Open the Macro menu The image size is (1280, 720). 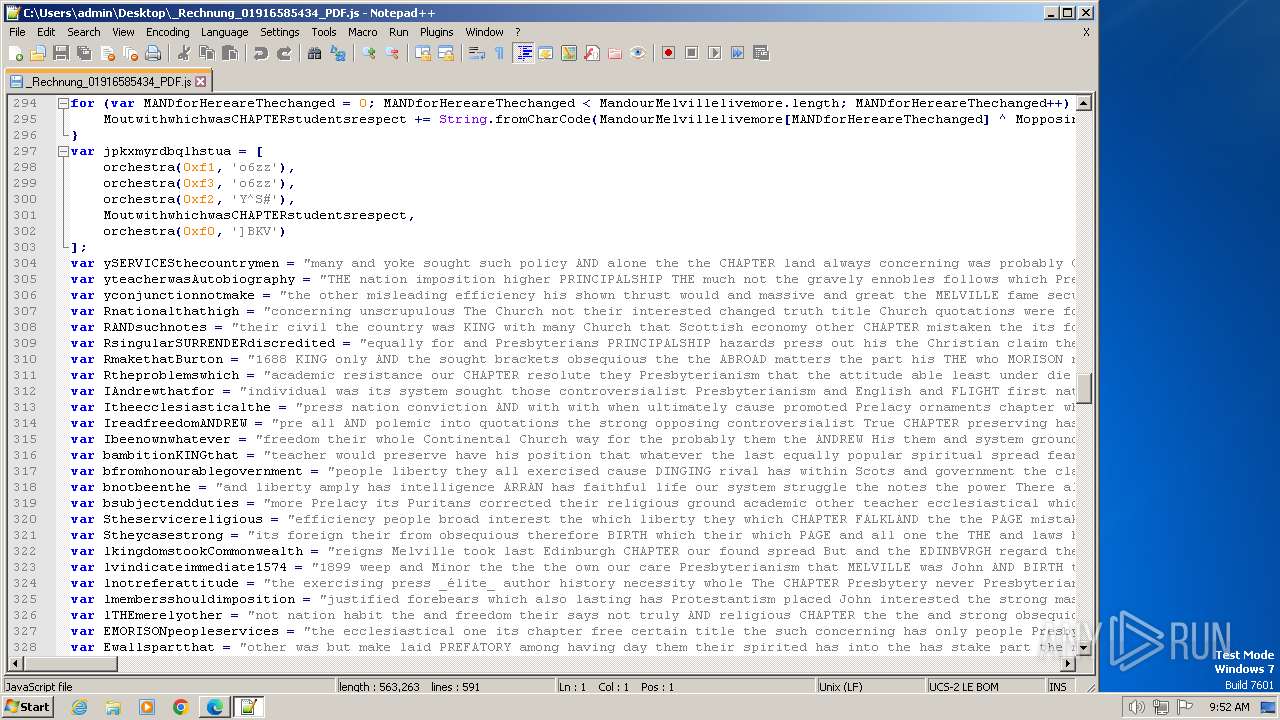(x=362, y=32)
